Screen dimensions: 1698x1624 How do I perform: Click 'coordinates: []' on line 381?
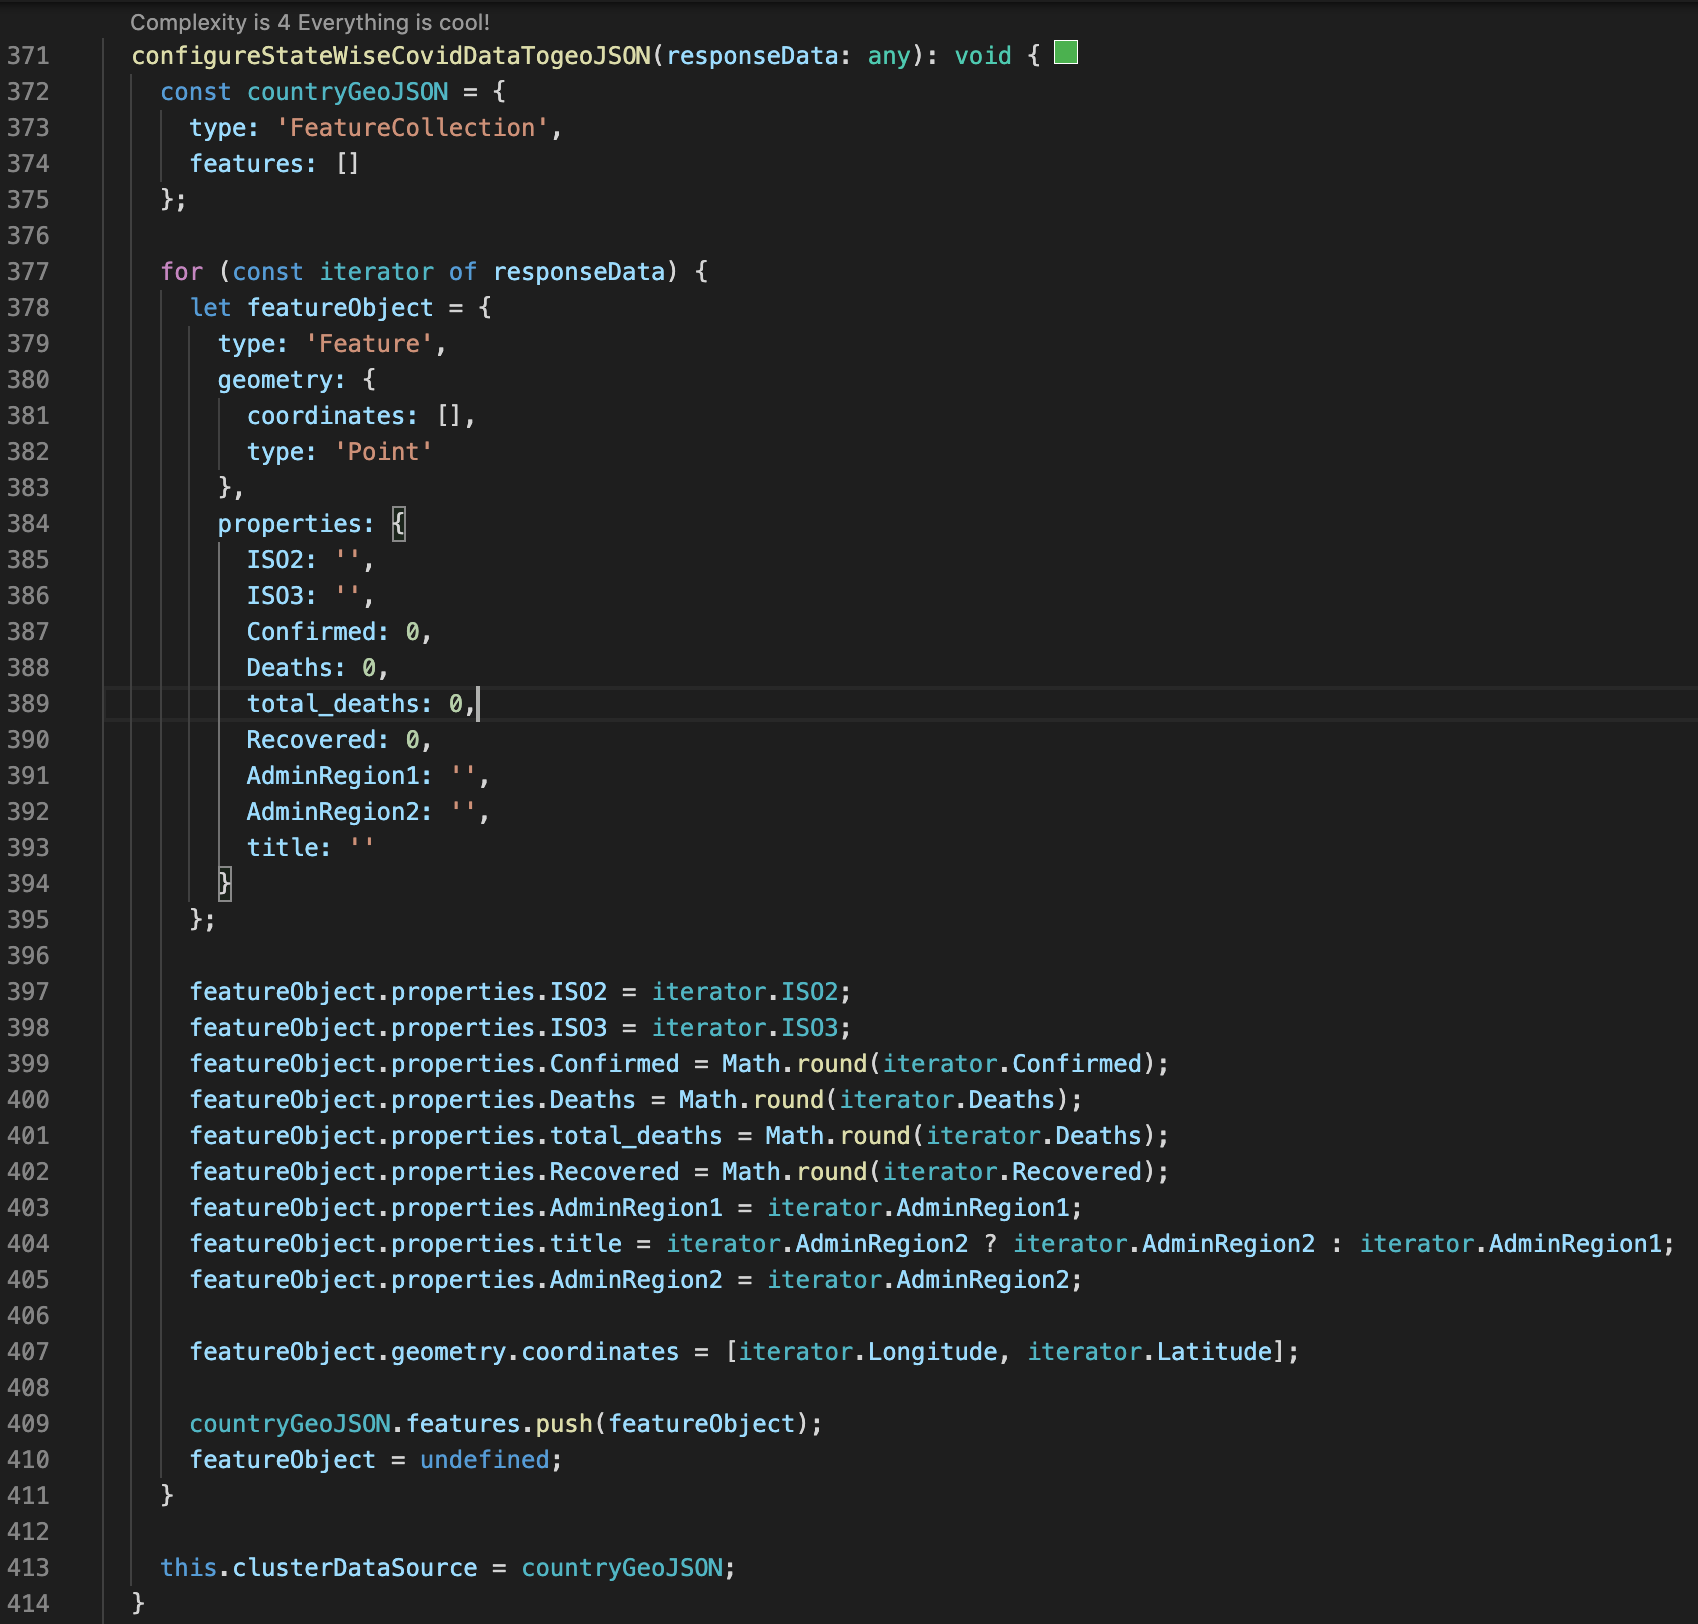(354, 416)
